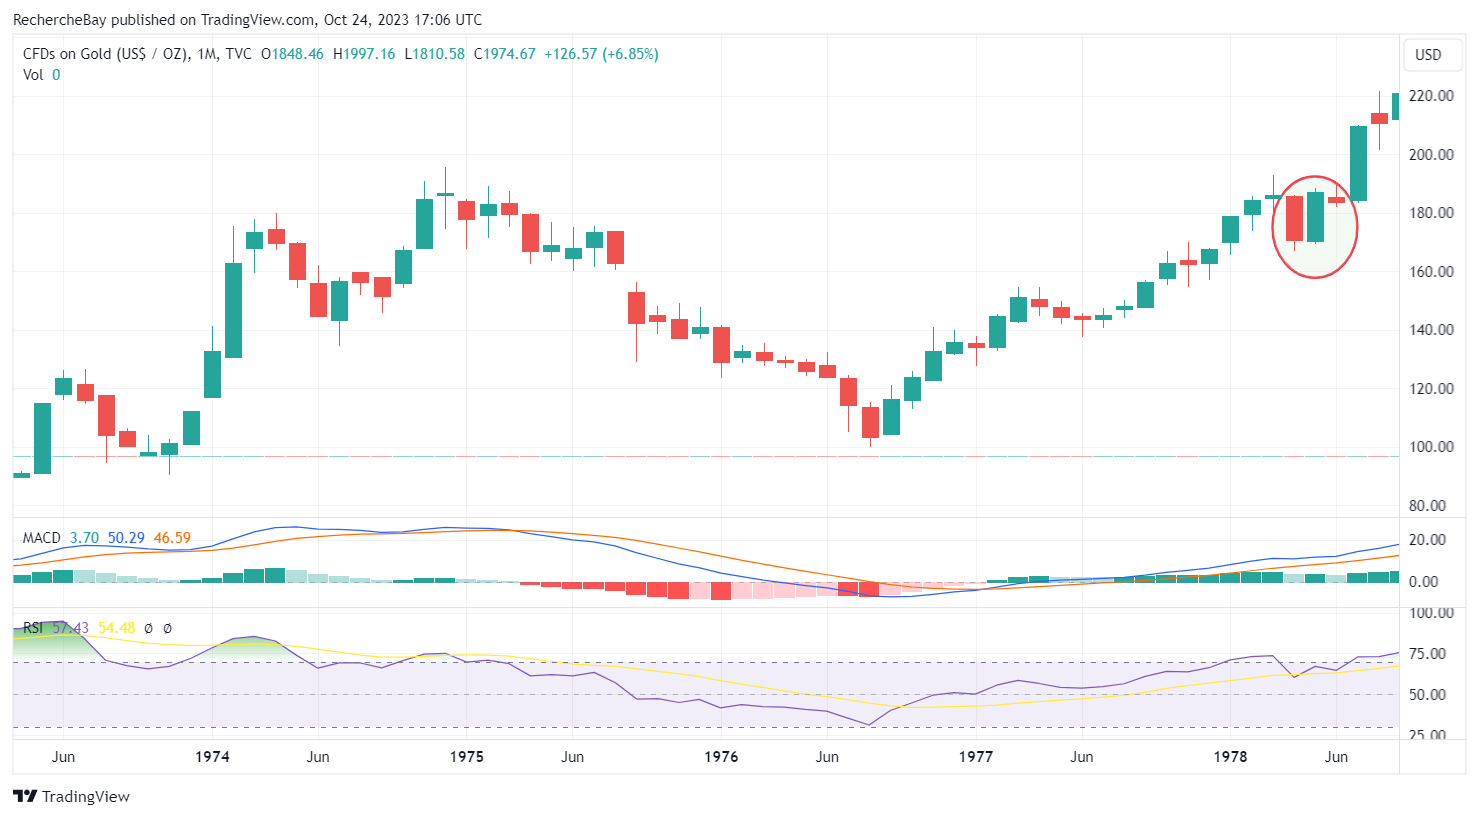Click the 160.00 price scale label
The width and height of the screenshot is (1479, 818).
1431,271
